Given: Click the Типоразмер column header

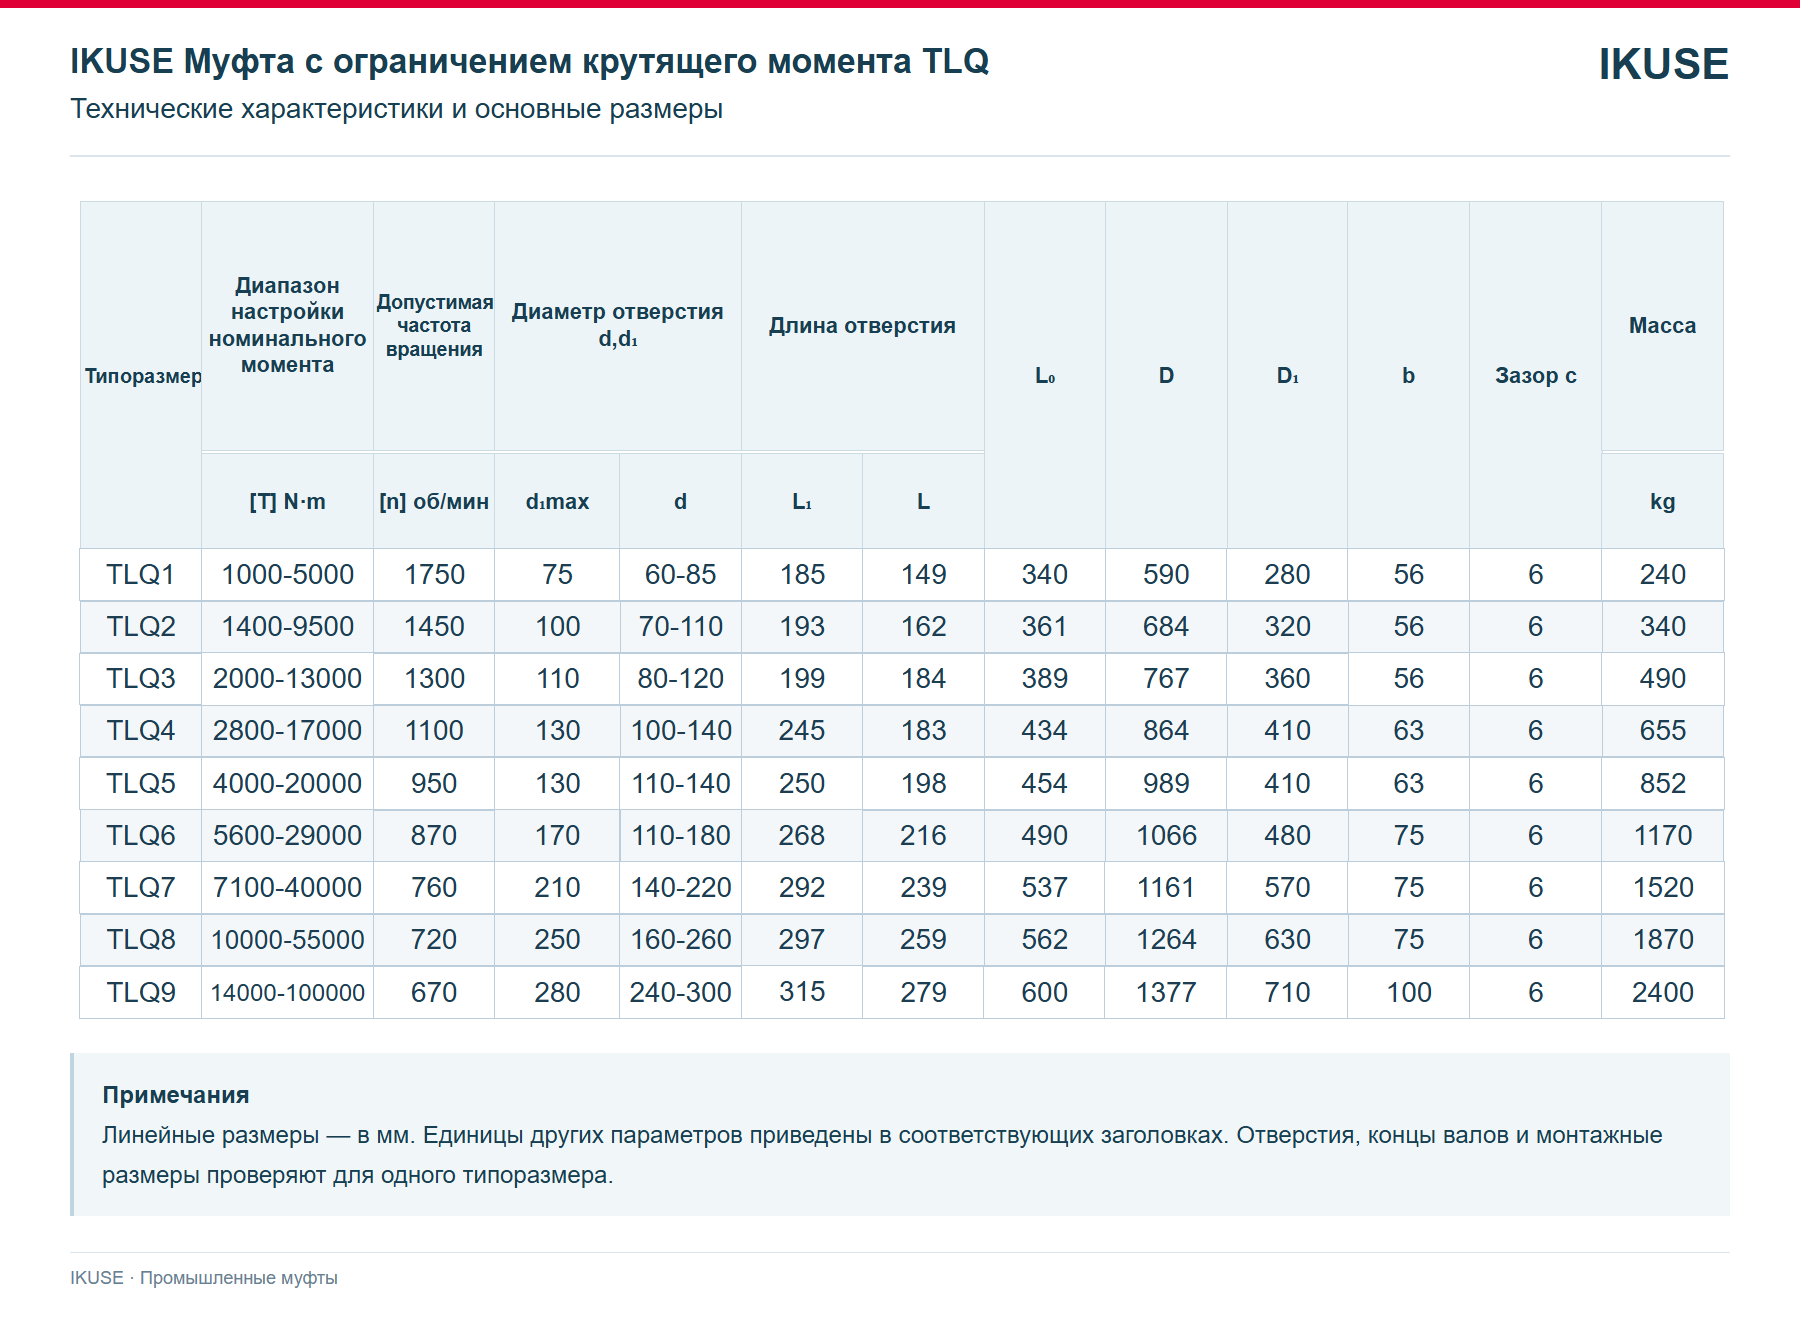Looking at the screenshot, I should coord(143,376).
